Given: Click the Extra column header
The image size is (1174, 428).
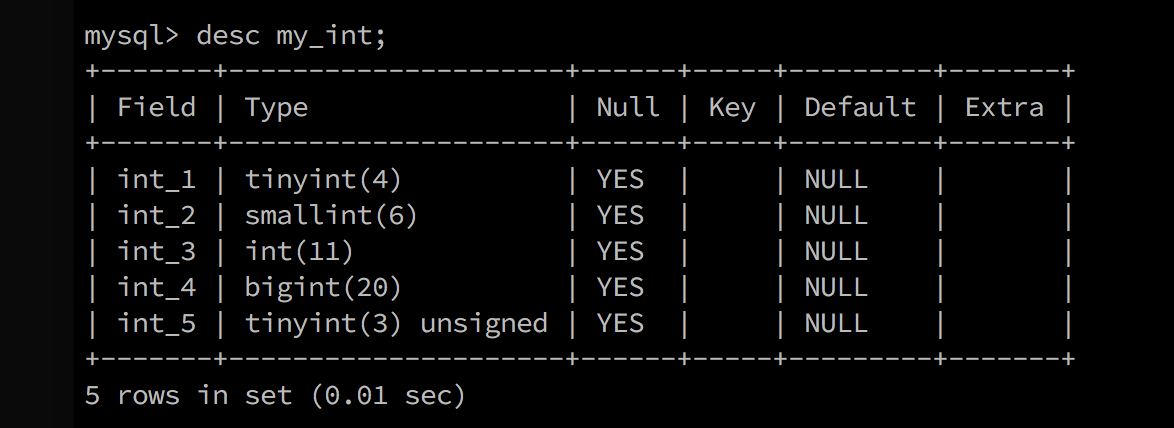Looking at the screenshot, I should click(1004, 107).
